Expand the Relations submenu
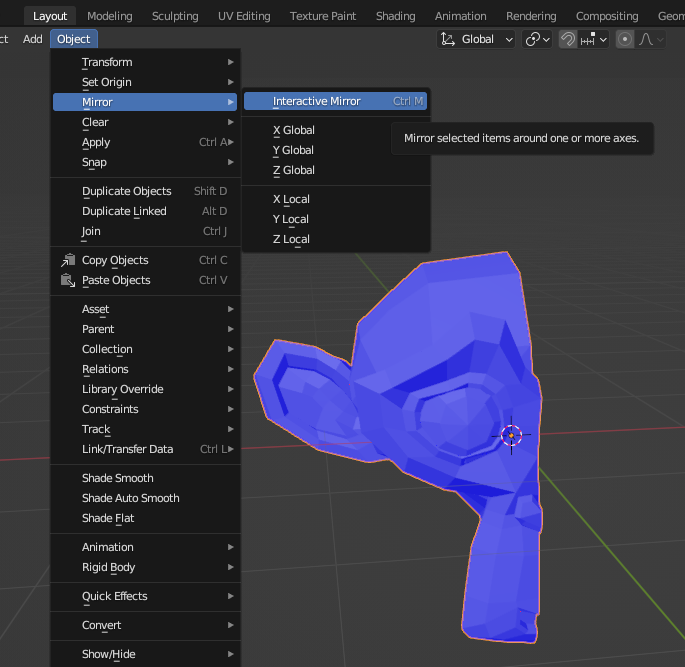The image size is (685, 667). [145, 370]
